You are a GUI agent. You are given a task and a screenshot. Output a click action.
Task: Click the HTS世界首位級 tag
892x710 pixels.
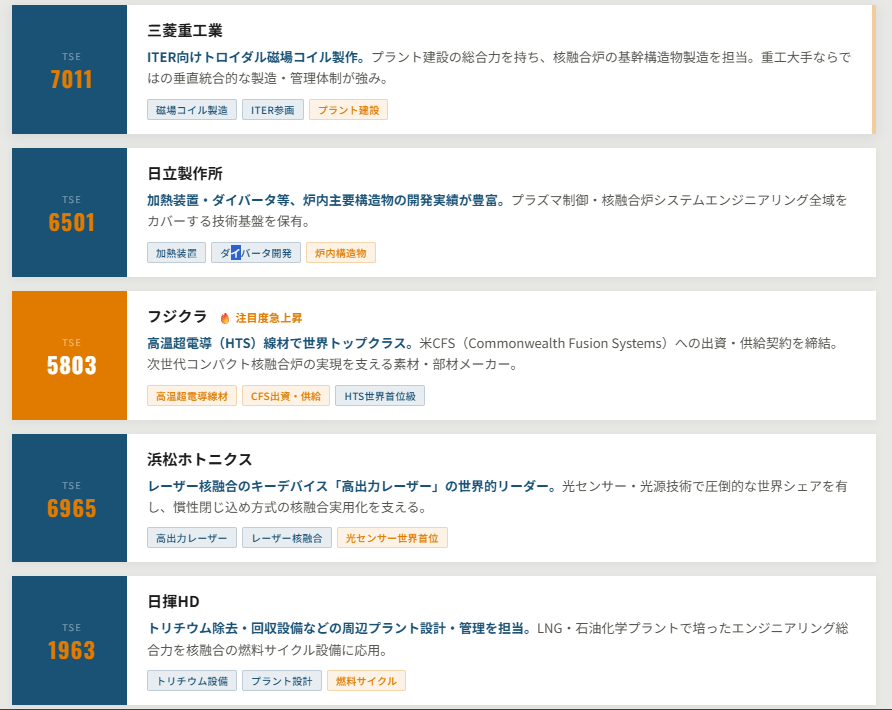pyautogui.click(x=380, y=396)
